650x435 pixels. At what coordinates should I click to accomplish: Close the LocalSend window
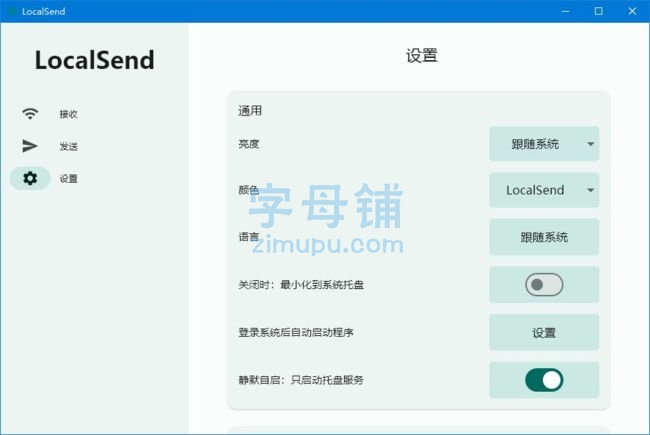point(632,11)
